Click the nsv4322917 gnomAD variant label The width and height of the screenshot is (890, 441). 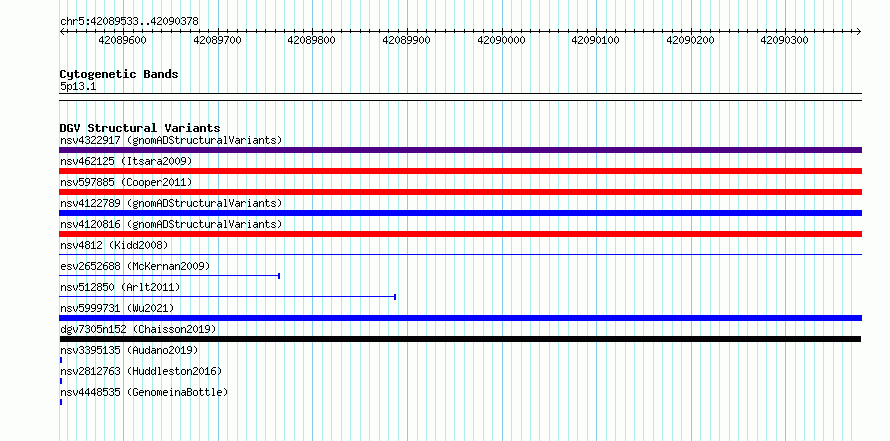(x=171, y=140)
